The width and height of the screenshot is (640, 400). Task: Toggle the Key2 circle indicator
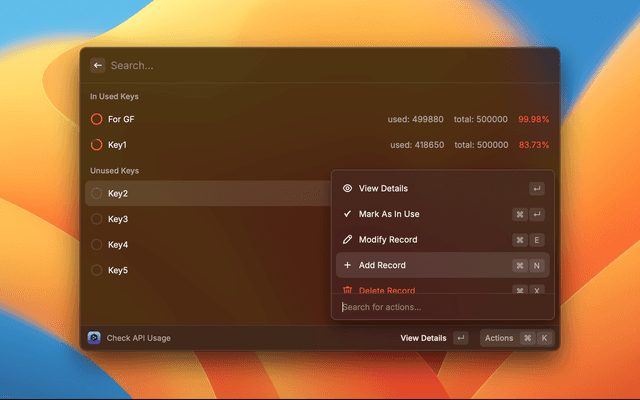tap(97, 193)
